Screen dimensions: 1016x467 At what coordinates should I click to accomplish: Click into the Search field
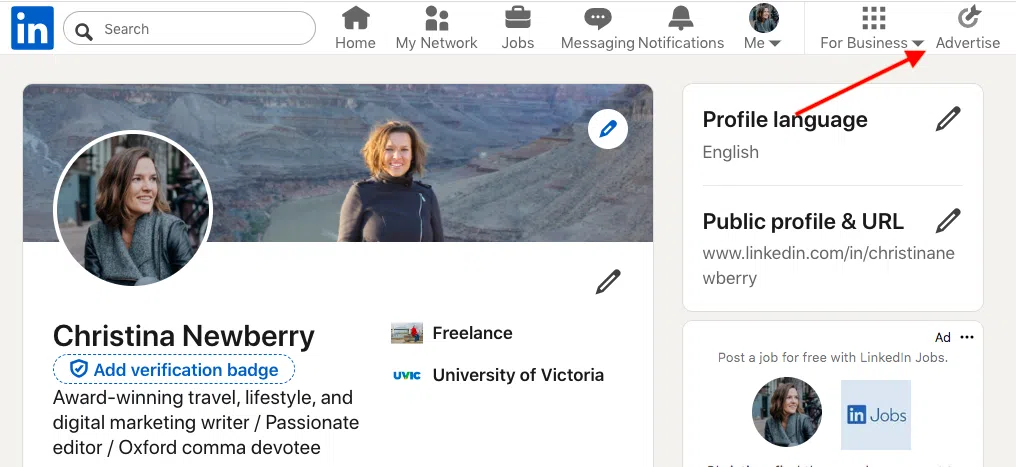[200, 29]
